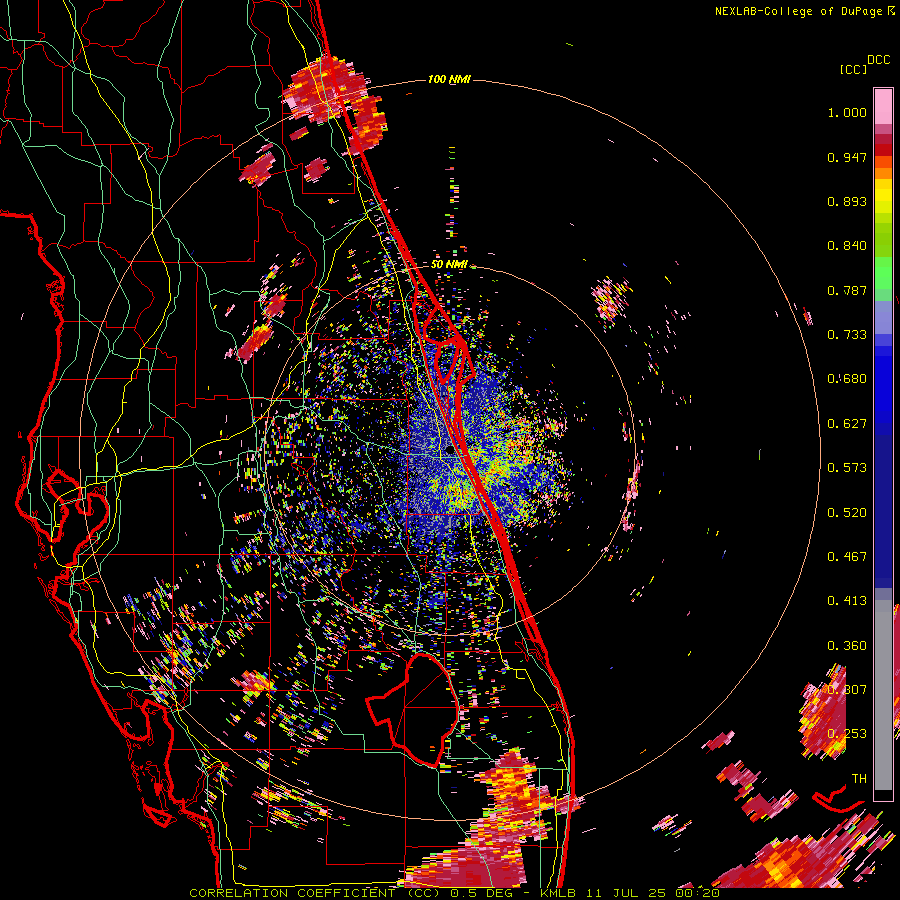Click the black radar site dot at center

coord(449,451)
